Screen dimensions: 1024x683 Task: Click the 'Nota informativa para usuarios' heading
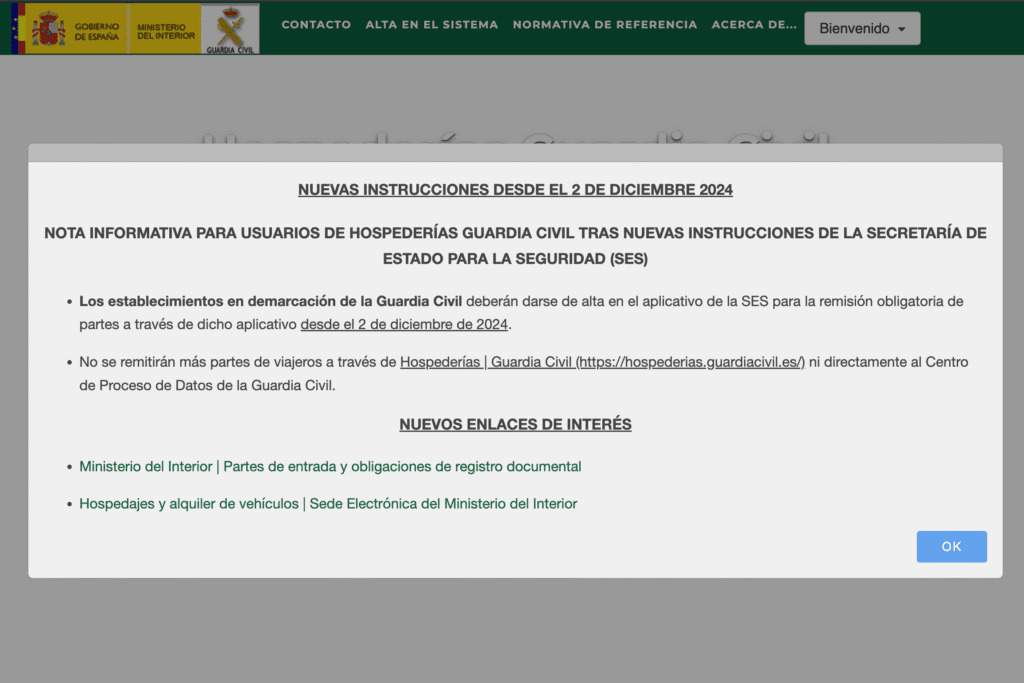515,245
